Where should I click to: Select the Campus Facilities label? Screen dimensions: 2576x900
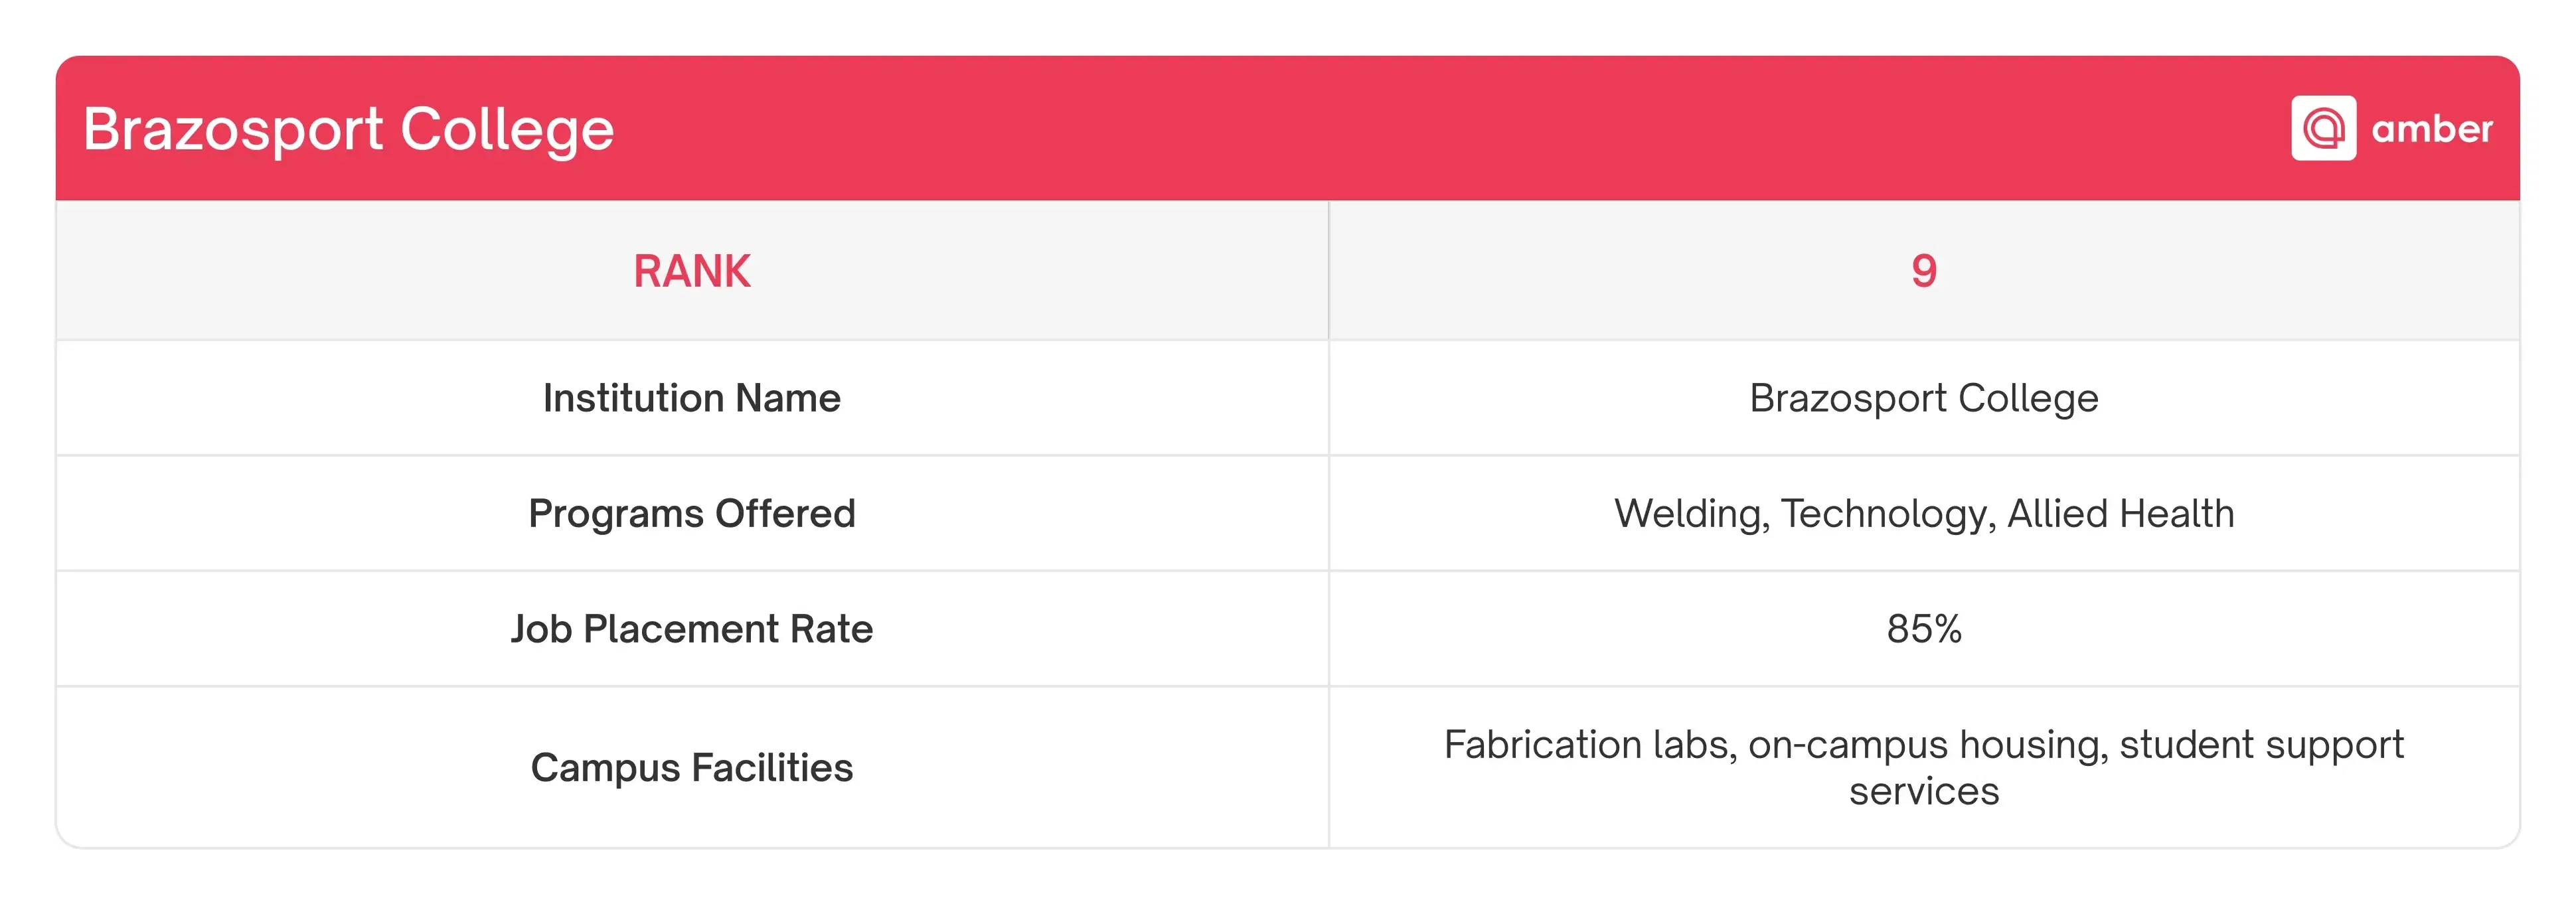click(x=692, y=767)
